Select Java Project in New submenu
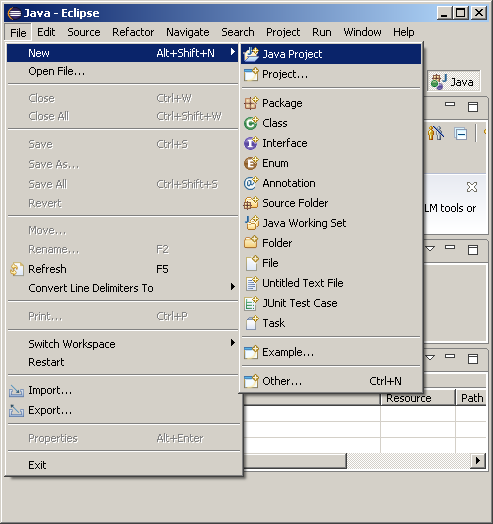Image resolution: width=493 pixels, height=524 pixels. point(331,54)
